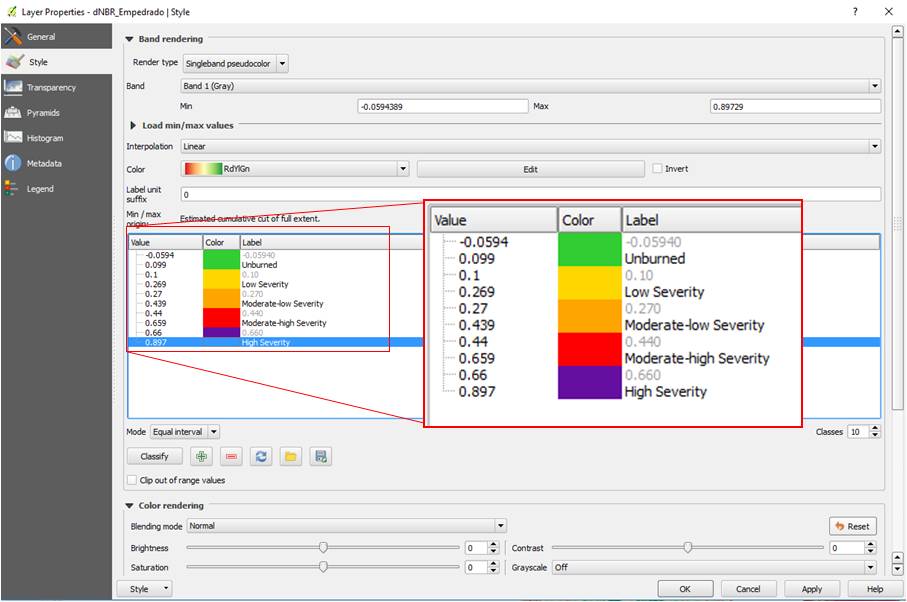The width and height of the screenshot is (907, 602).
Task: Switch to the General tab
Action: coord(41,37)
